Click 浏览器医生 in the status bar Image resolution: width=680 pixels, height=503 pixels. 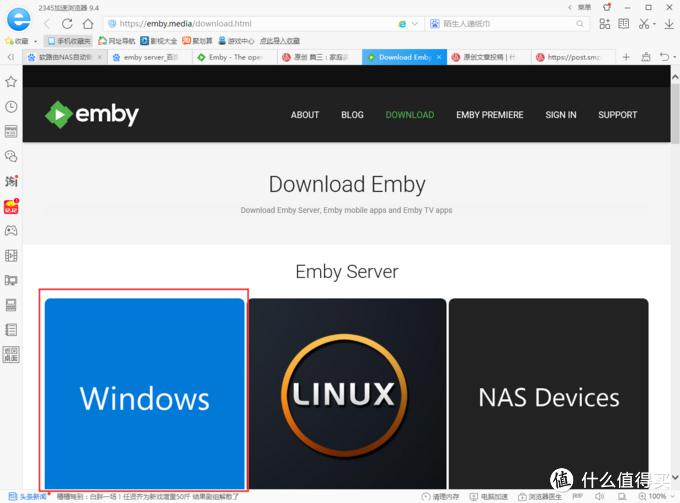click(x=540, y=496)
